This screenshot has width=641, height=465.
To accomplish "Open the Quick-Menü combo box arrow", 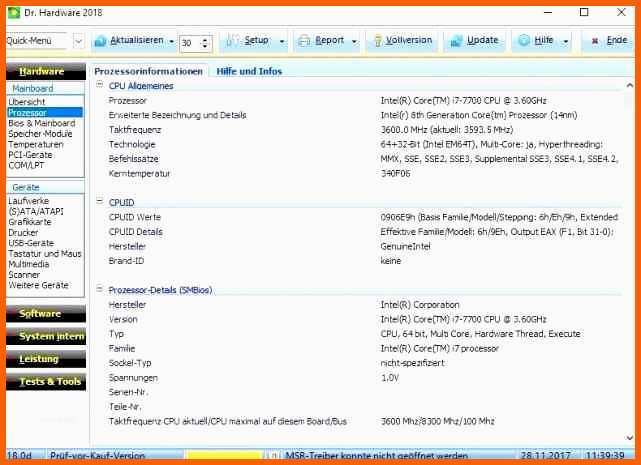I will [78, 41].
